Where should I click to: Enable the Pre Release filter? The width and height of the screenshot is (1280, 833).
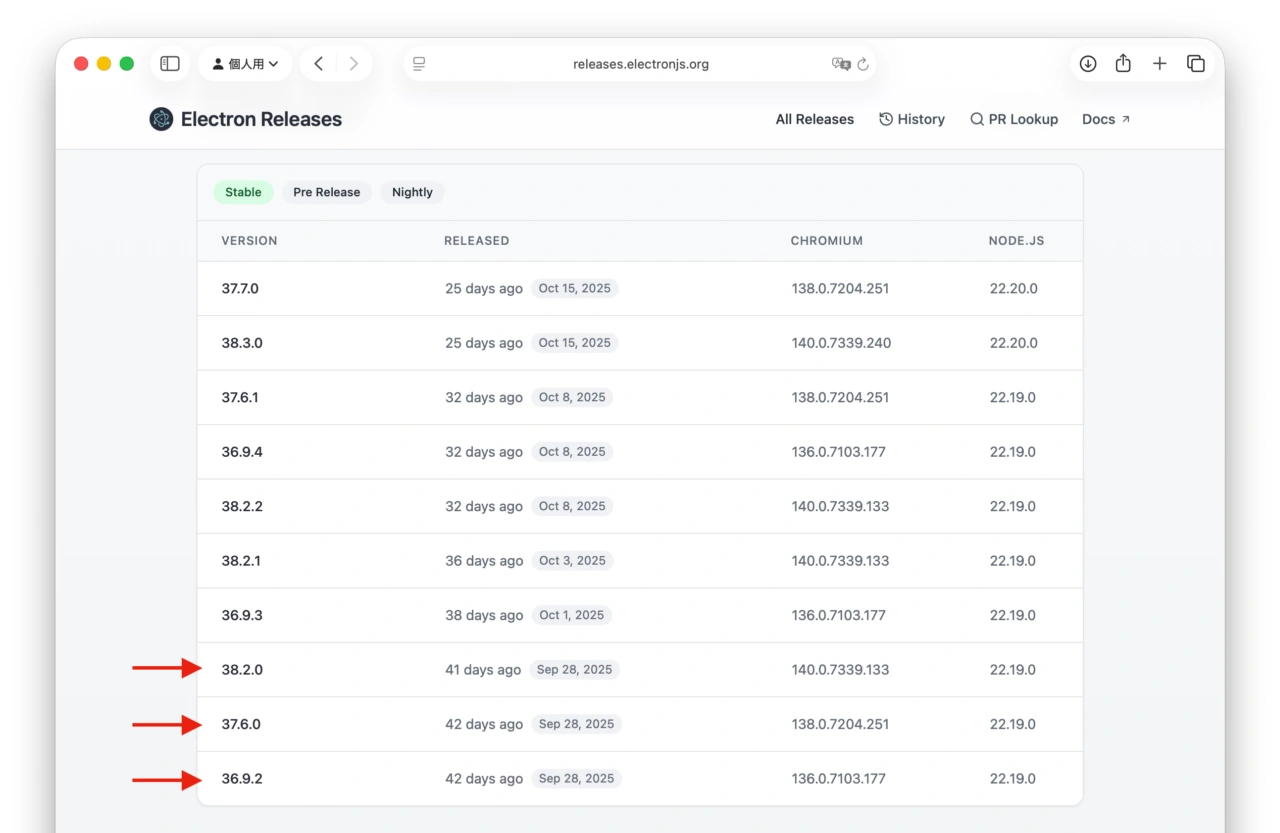click(x=326, y=192)
